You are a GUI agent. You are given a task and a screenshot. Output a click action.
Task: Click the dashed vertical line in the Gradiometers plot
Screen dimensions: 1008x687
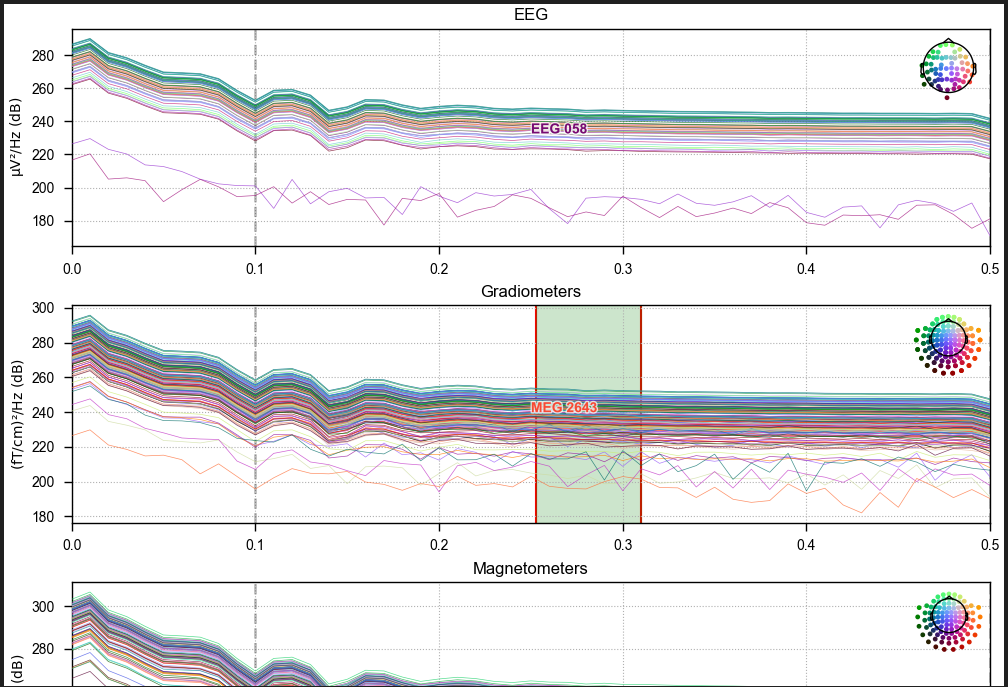(x=256, y=415)
